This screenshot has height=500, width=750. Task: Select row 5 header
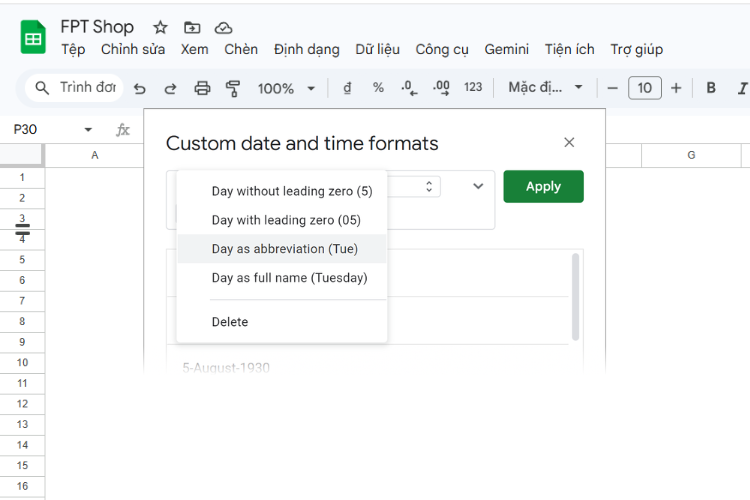point(22,260)
